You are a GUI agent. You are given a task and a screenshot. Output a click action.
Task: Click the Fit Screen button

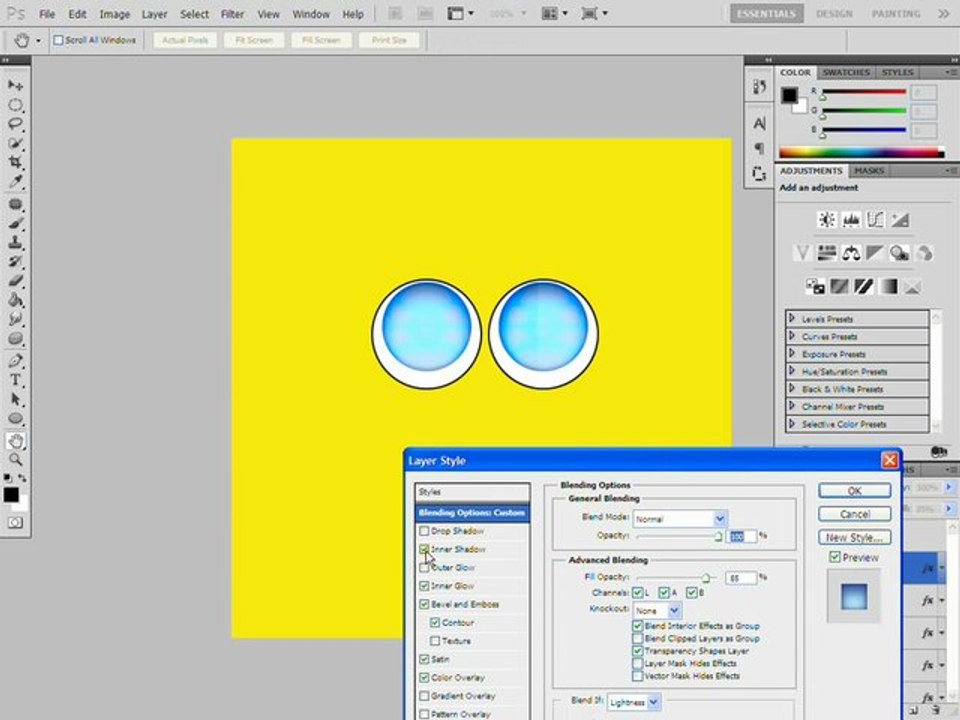254,40
